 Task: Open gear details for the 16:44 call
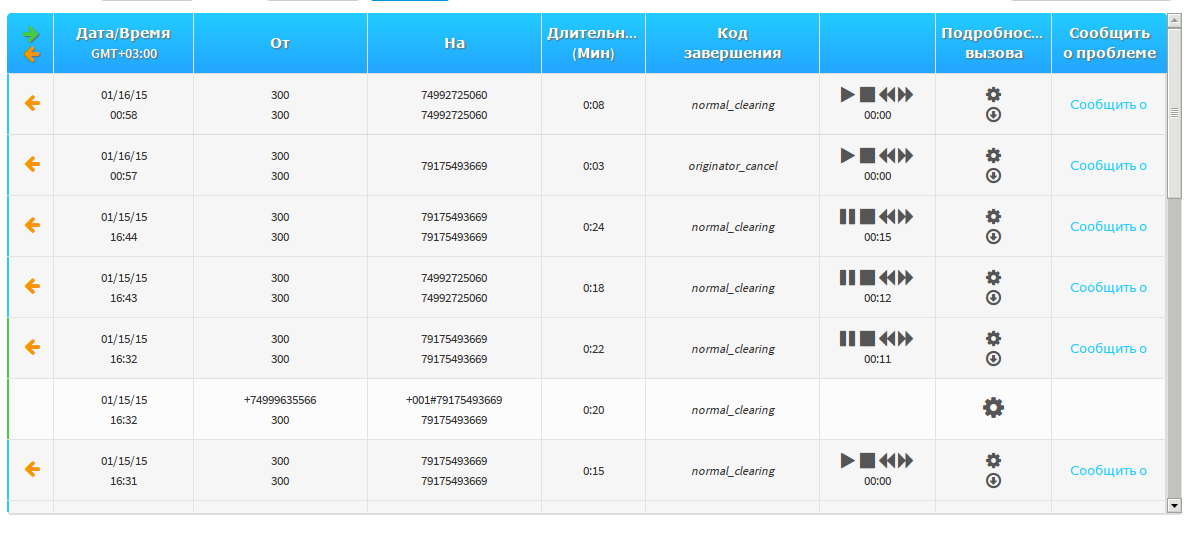coord(993,216)
